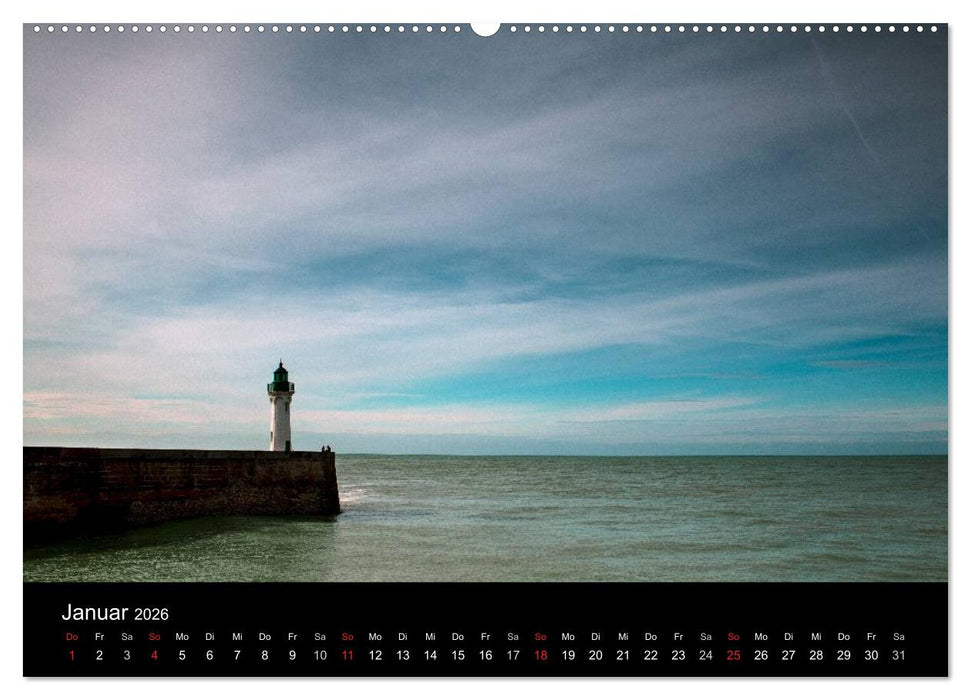
Task: Select the red date 1 on Donnerstag
Action: coord(71,653)
